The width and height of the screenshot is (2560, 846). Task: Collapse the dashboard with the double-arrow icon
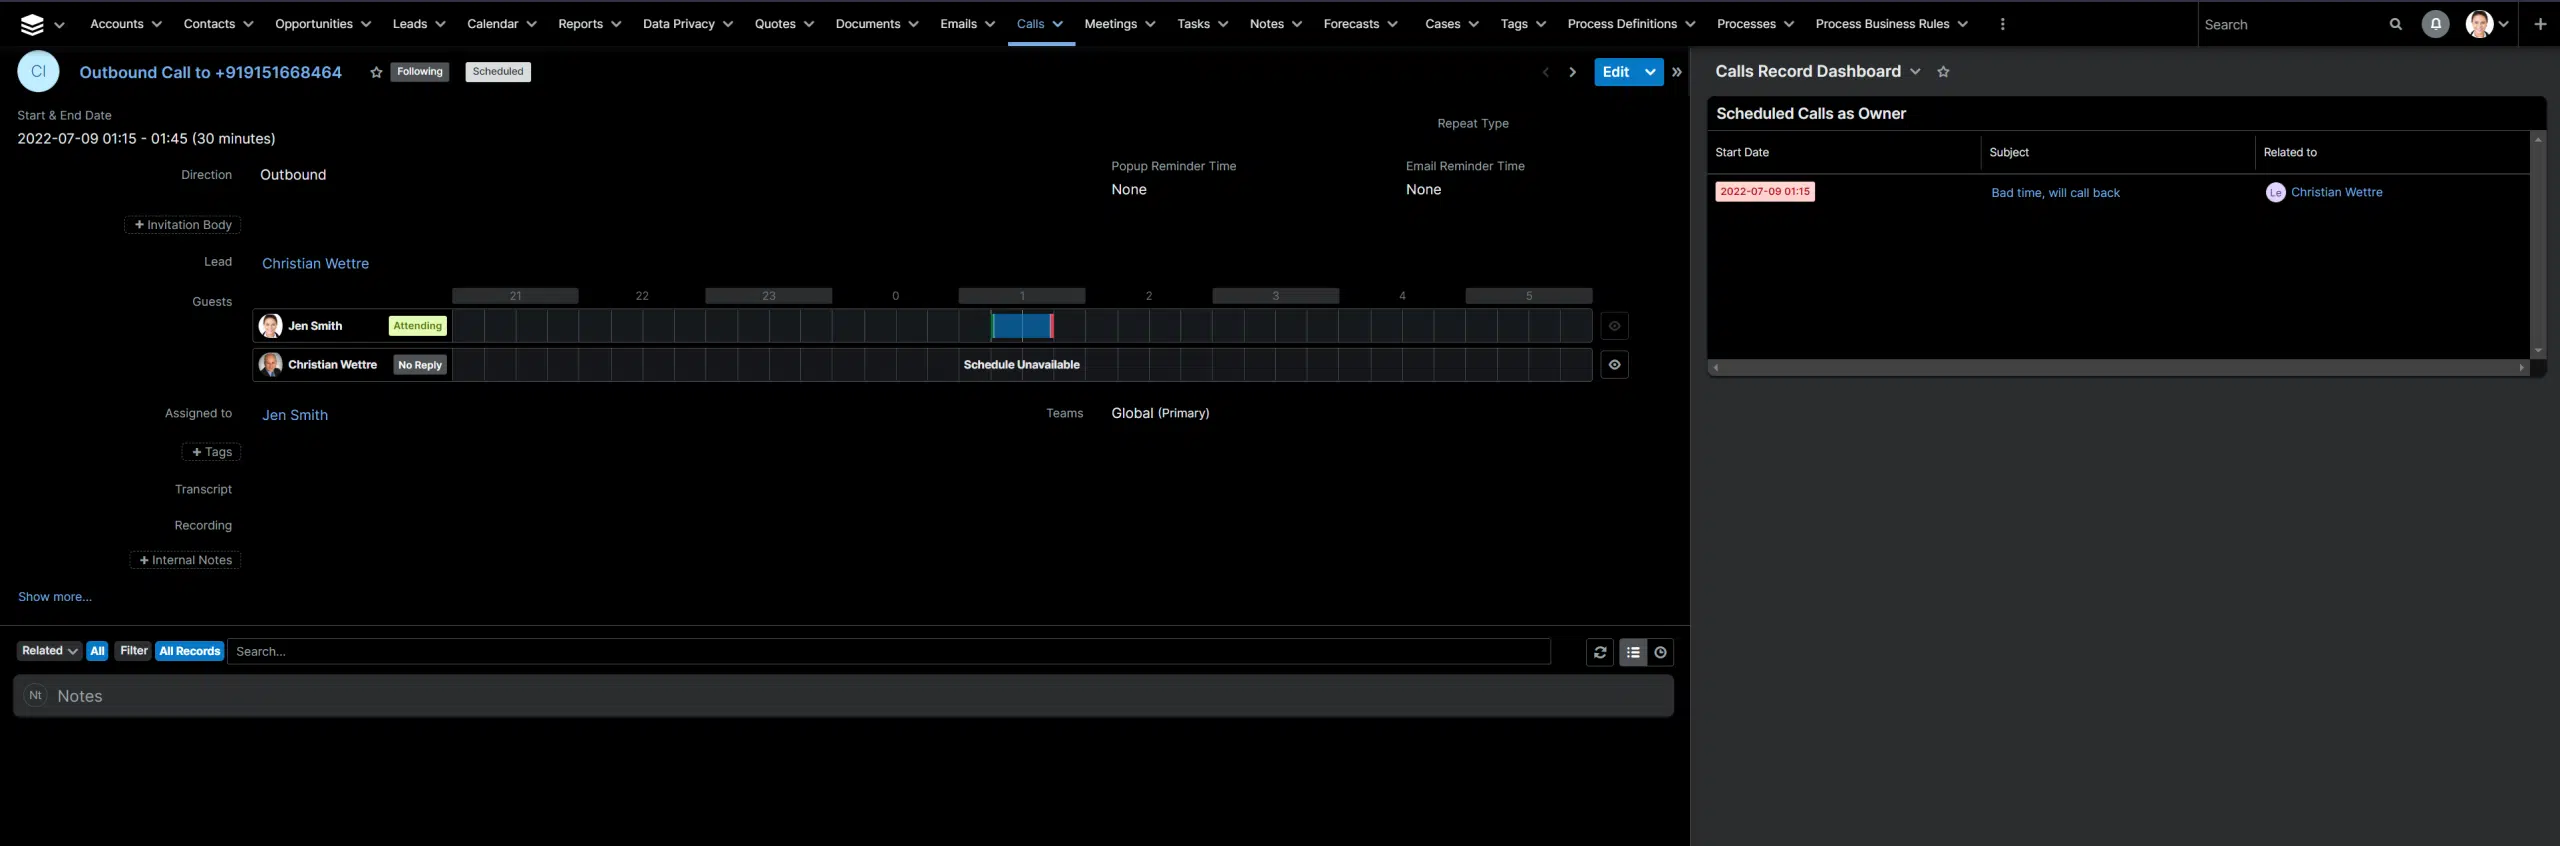click(x=1677, y=72)
